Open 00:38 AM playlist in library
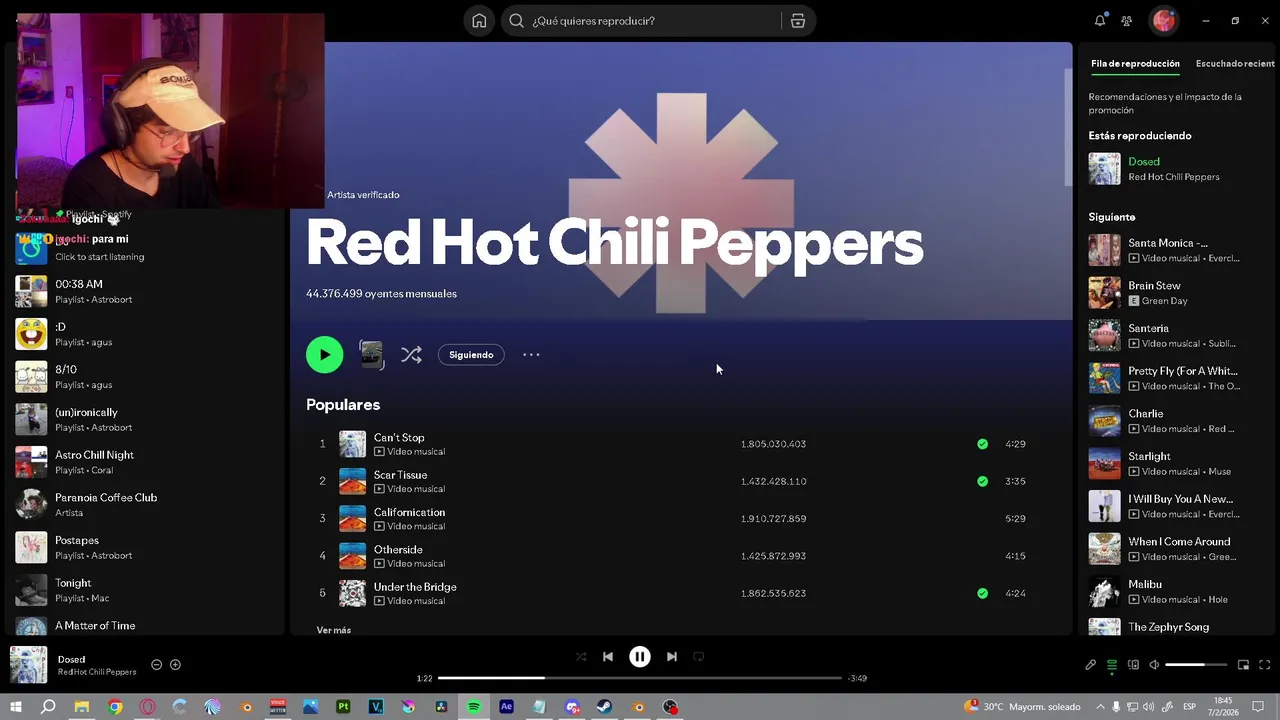This screenshot has width=1280, height=720. (x=145, y=291)
